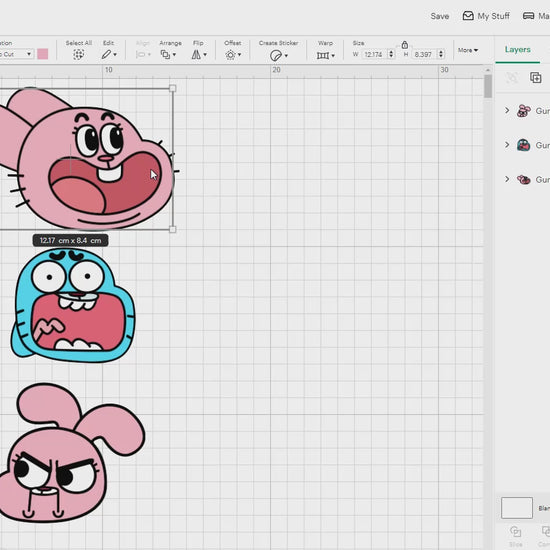Click the top-right selection handle
This screenshot has height=550, width=550.
[x=172, y=88]
